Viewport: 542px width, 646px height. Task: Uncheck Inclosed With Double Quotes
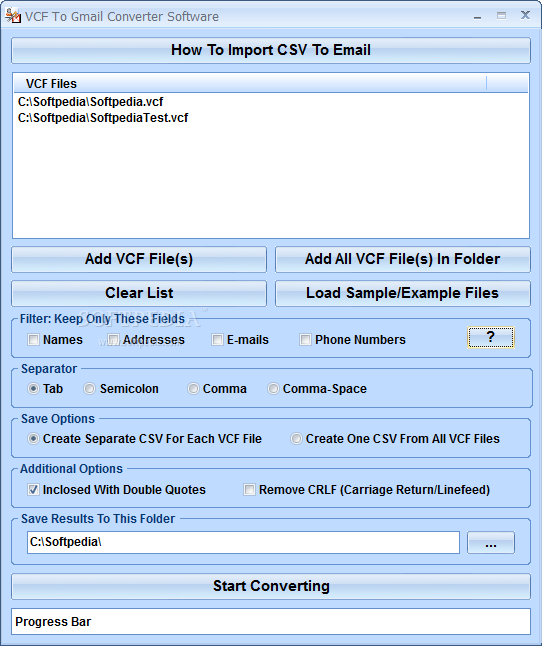coord(33,489)
